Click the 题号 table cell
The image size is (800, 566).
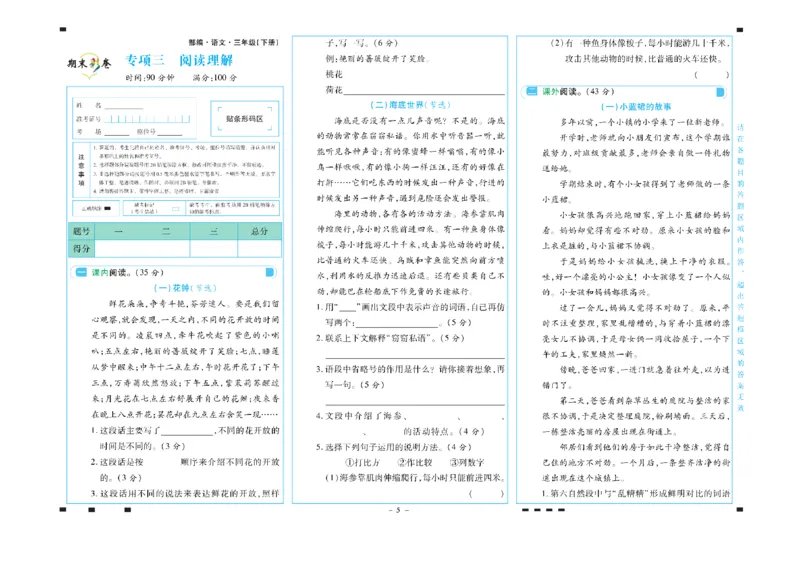coord(81,231)
